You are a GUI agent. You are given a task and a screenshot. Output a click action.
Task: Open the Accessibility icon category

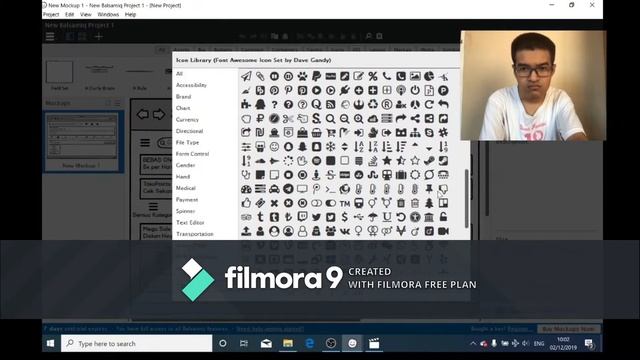[x=191, y=85]
